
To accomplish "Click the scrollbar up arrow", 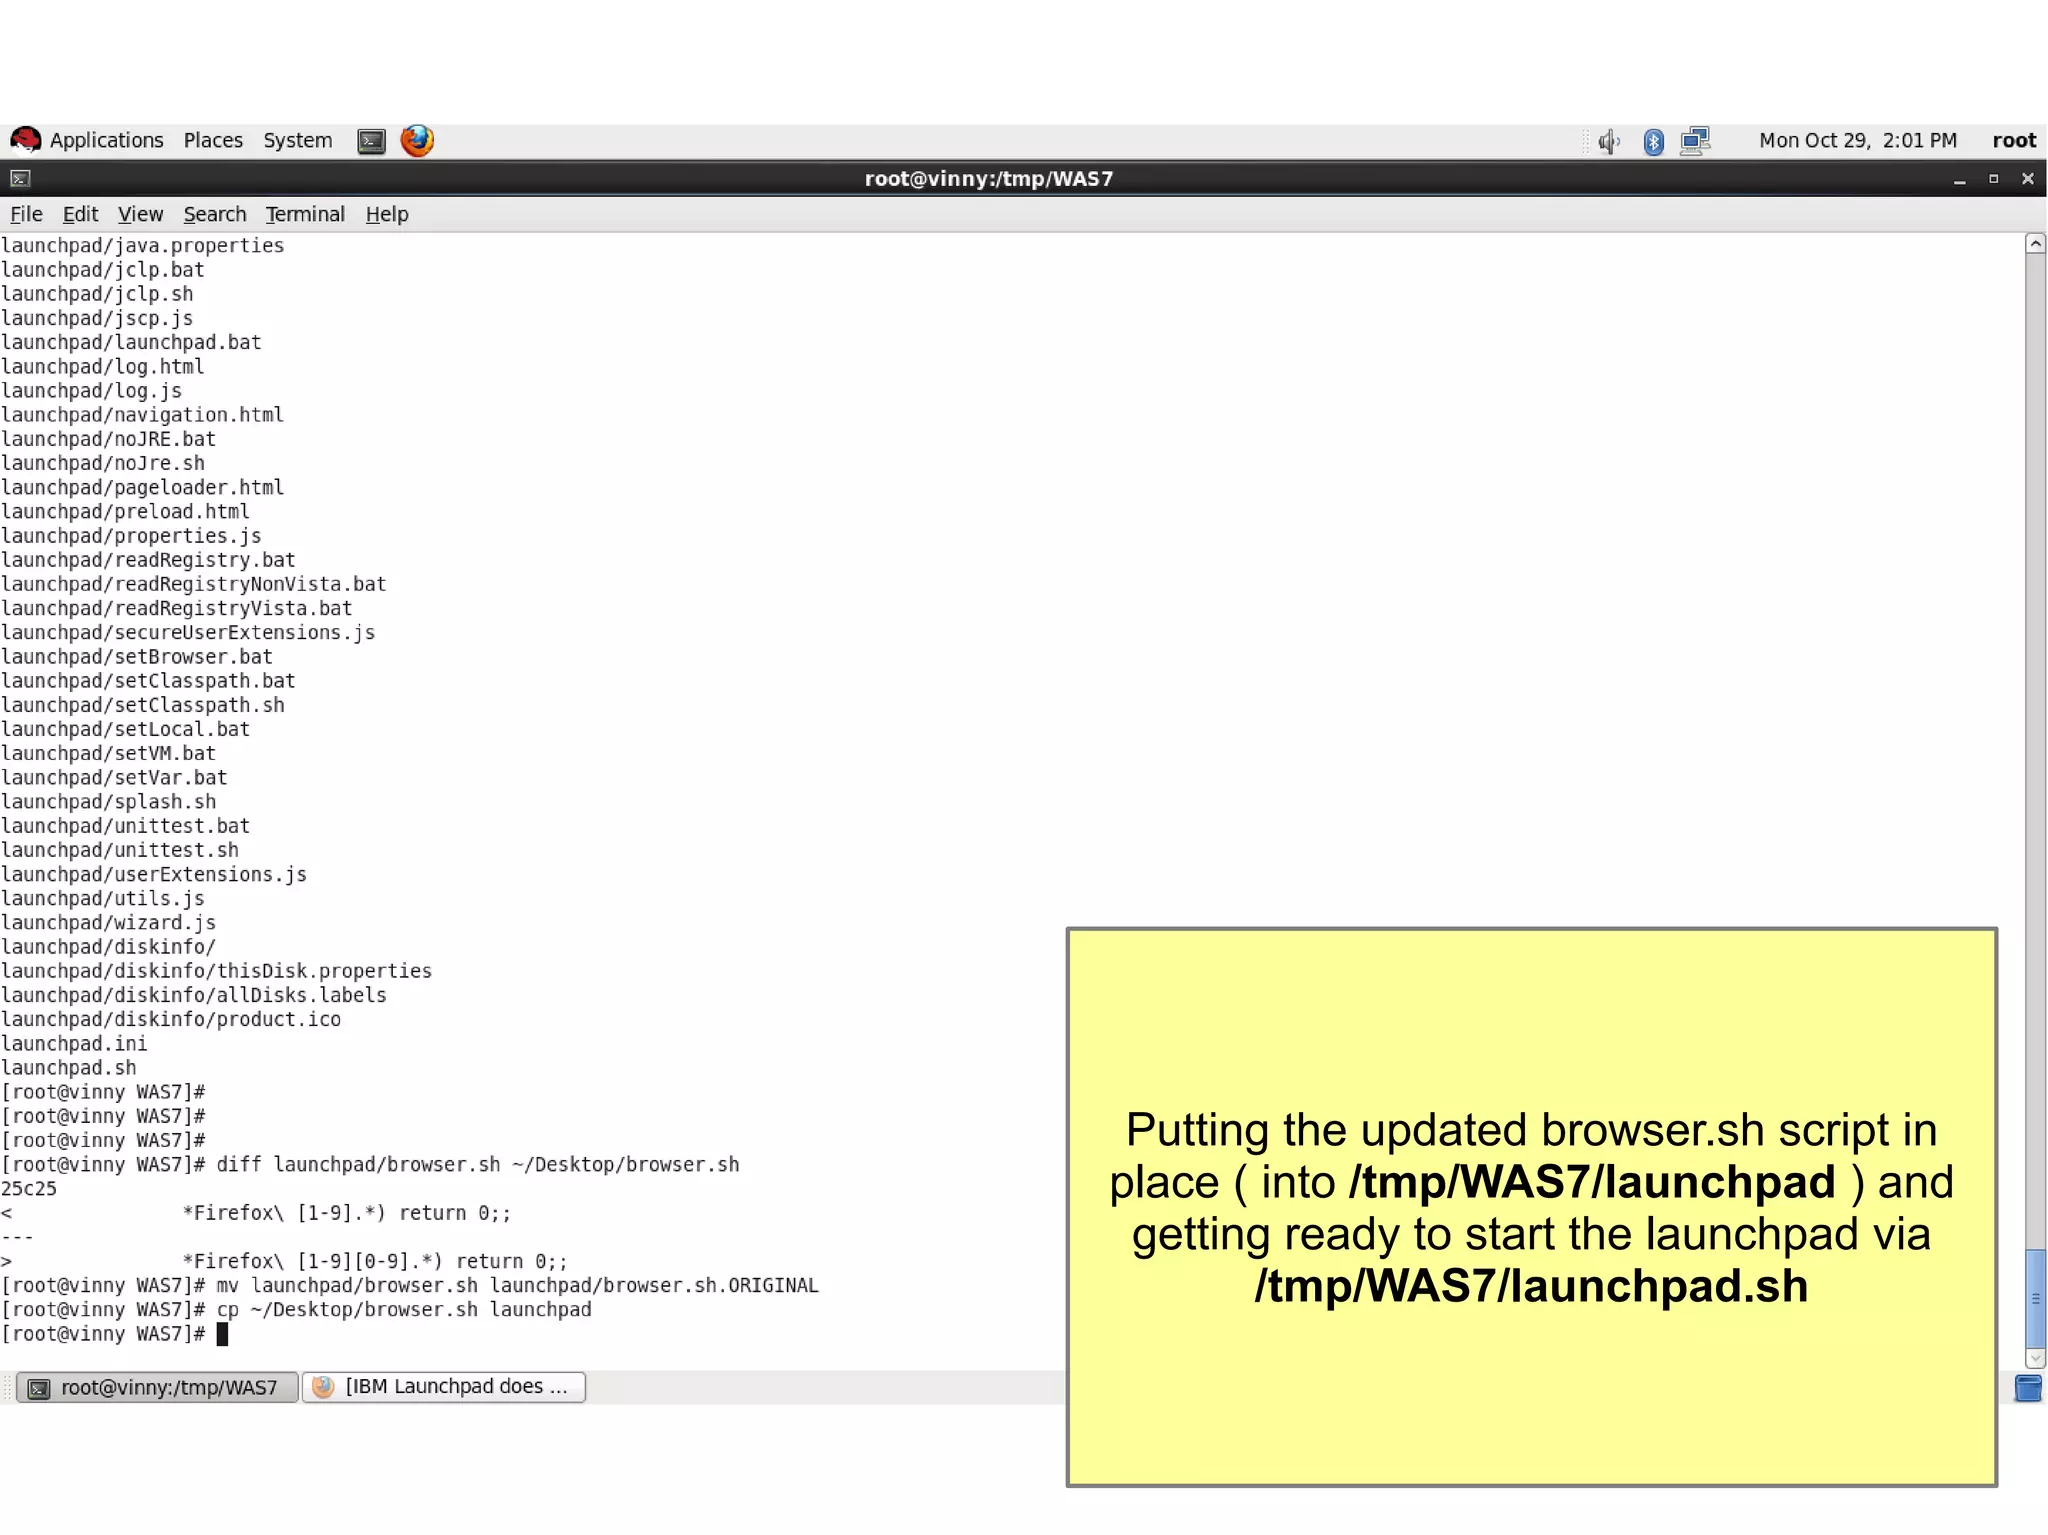I will (x=2035, y=244).
